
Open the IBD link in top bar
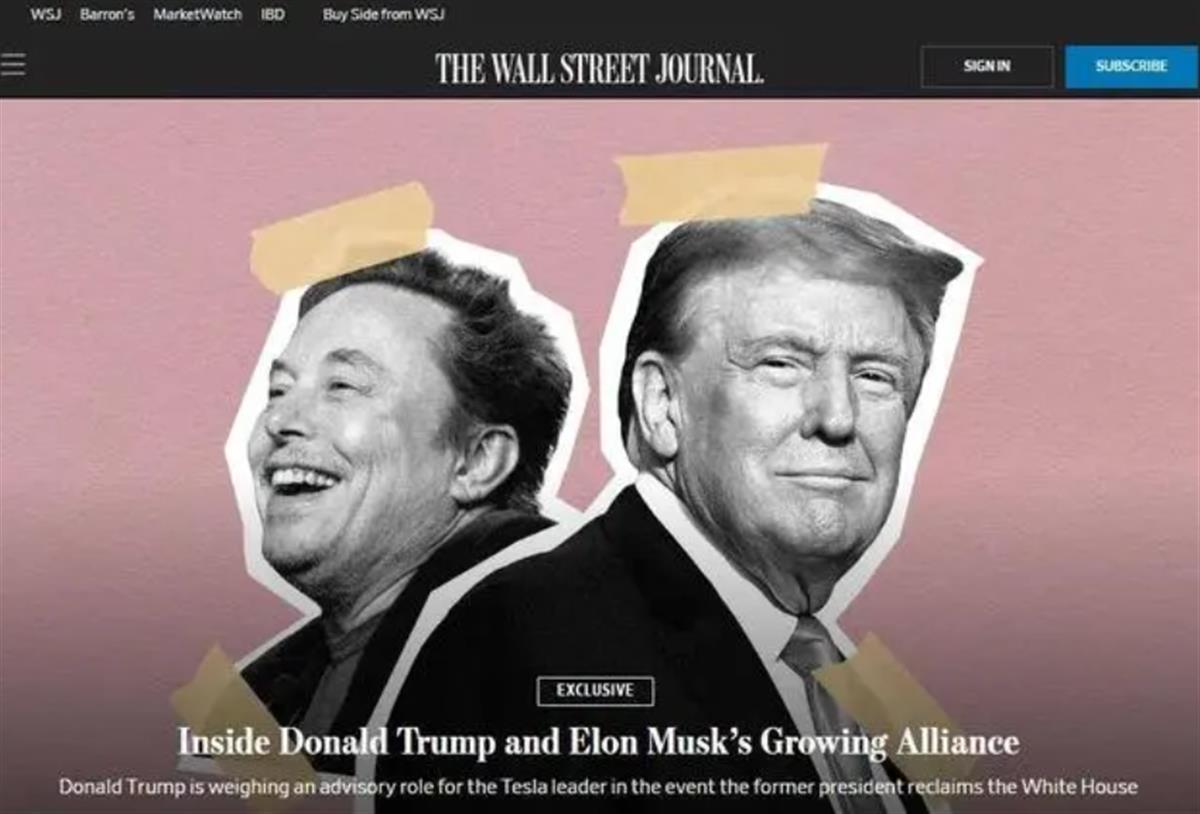[273, 14]
